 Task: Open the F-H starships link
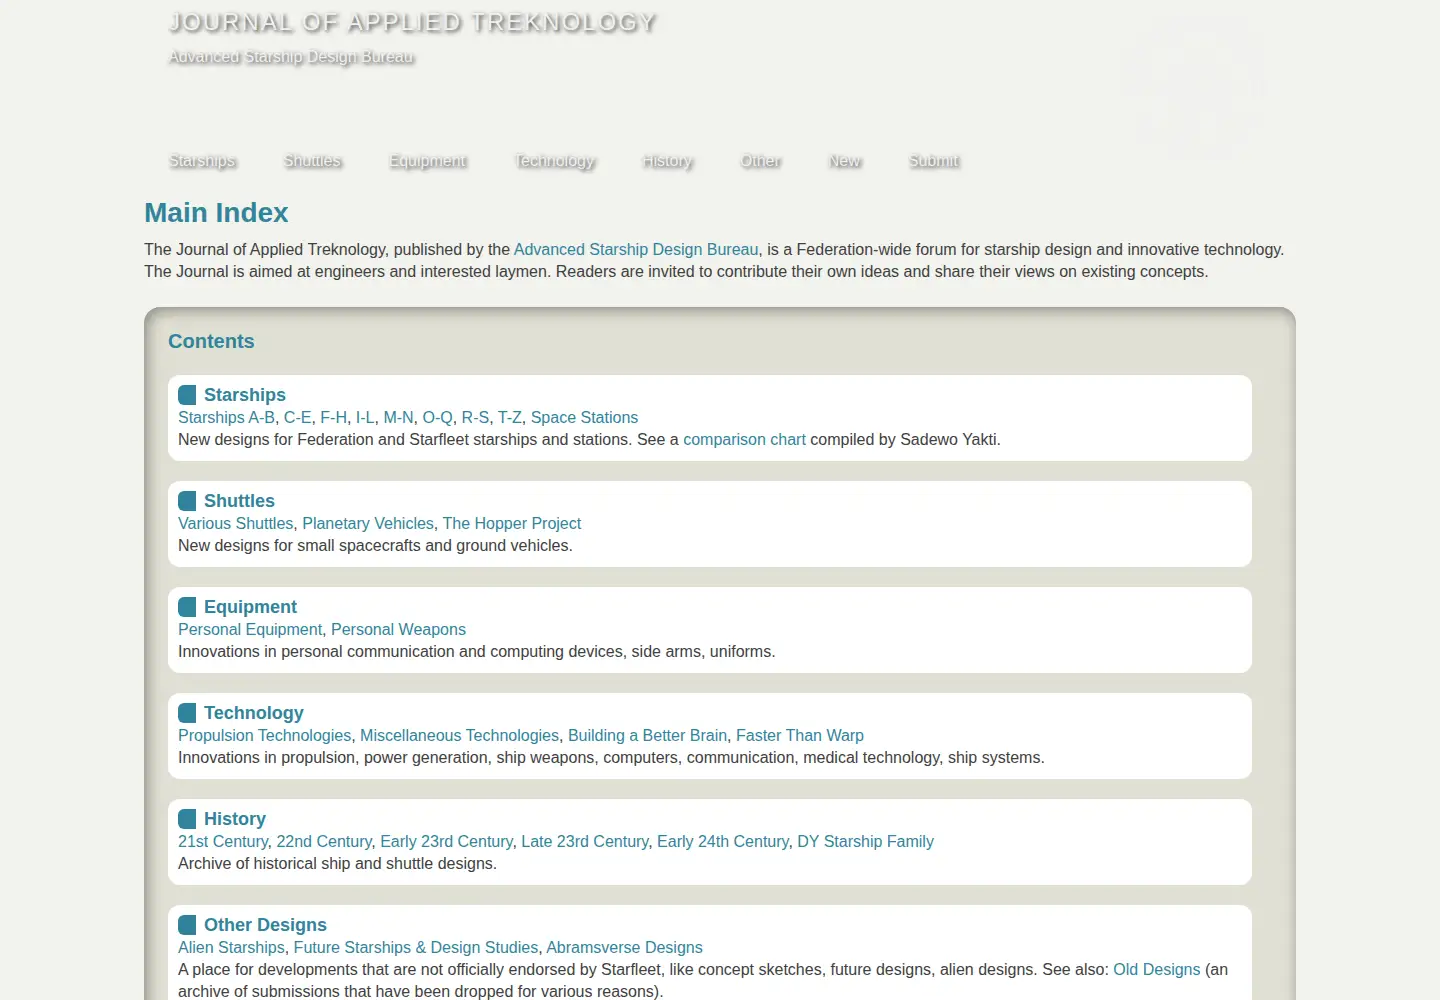(x=334, y=417)
